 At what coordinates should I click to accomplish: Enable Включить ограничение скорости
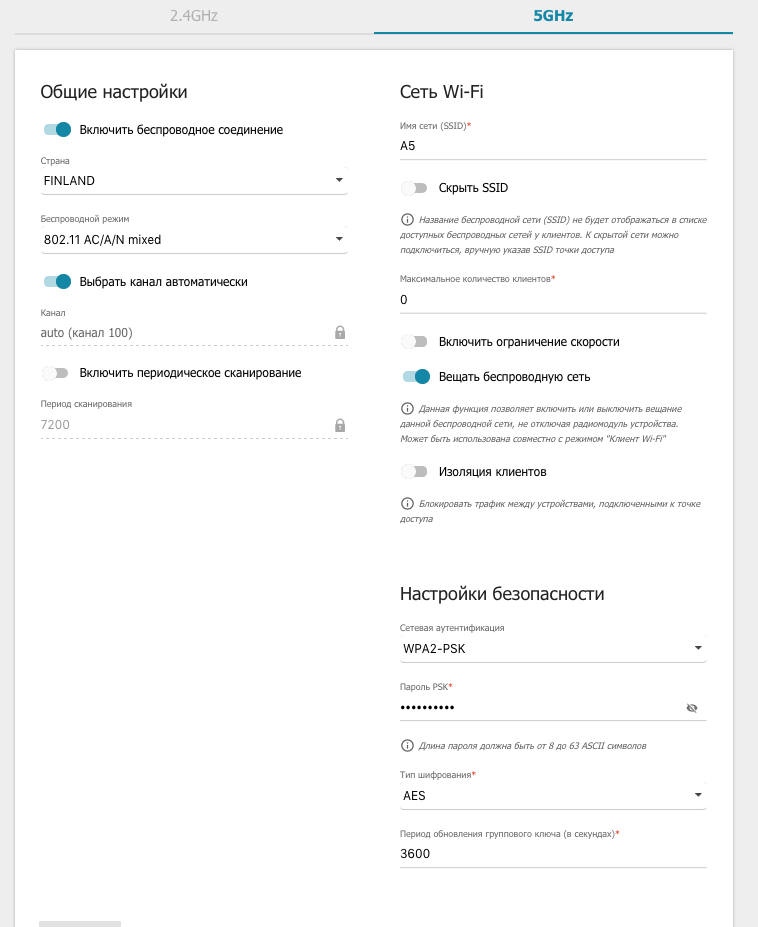[414, 342]
